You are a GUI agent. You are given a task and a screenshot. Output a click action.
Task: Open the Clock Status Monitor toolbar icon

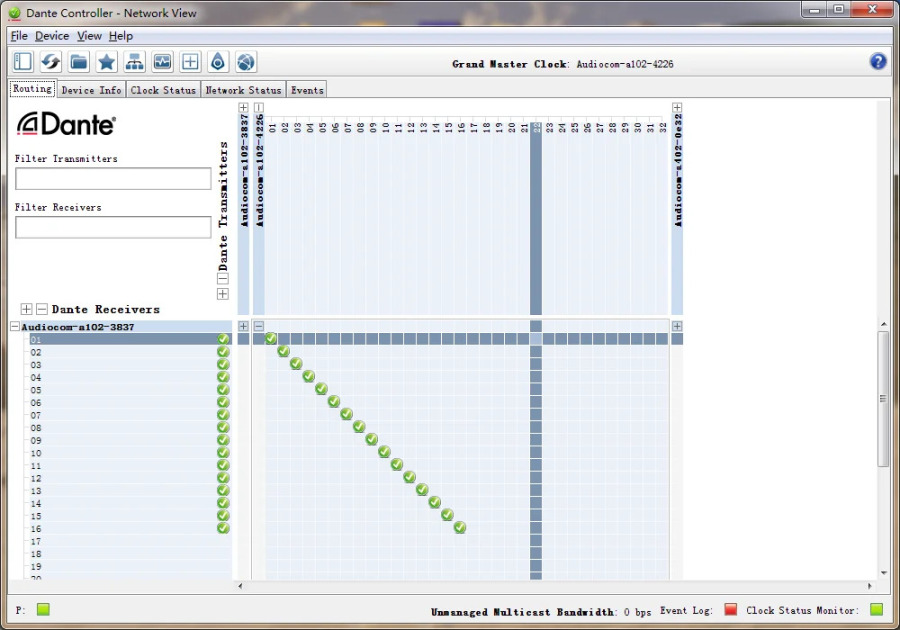(x=162, y=61)
